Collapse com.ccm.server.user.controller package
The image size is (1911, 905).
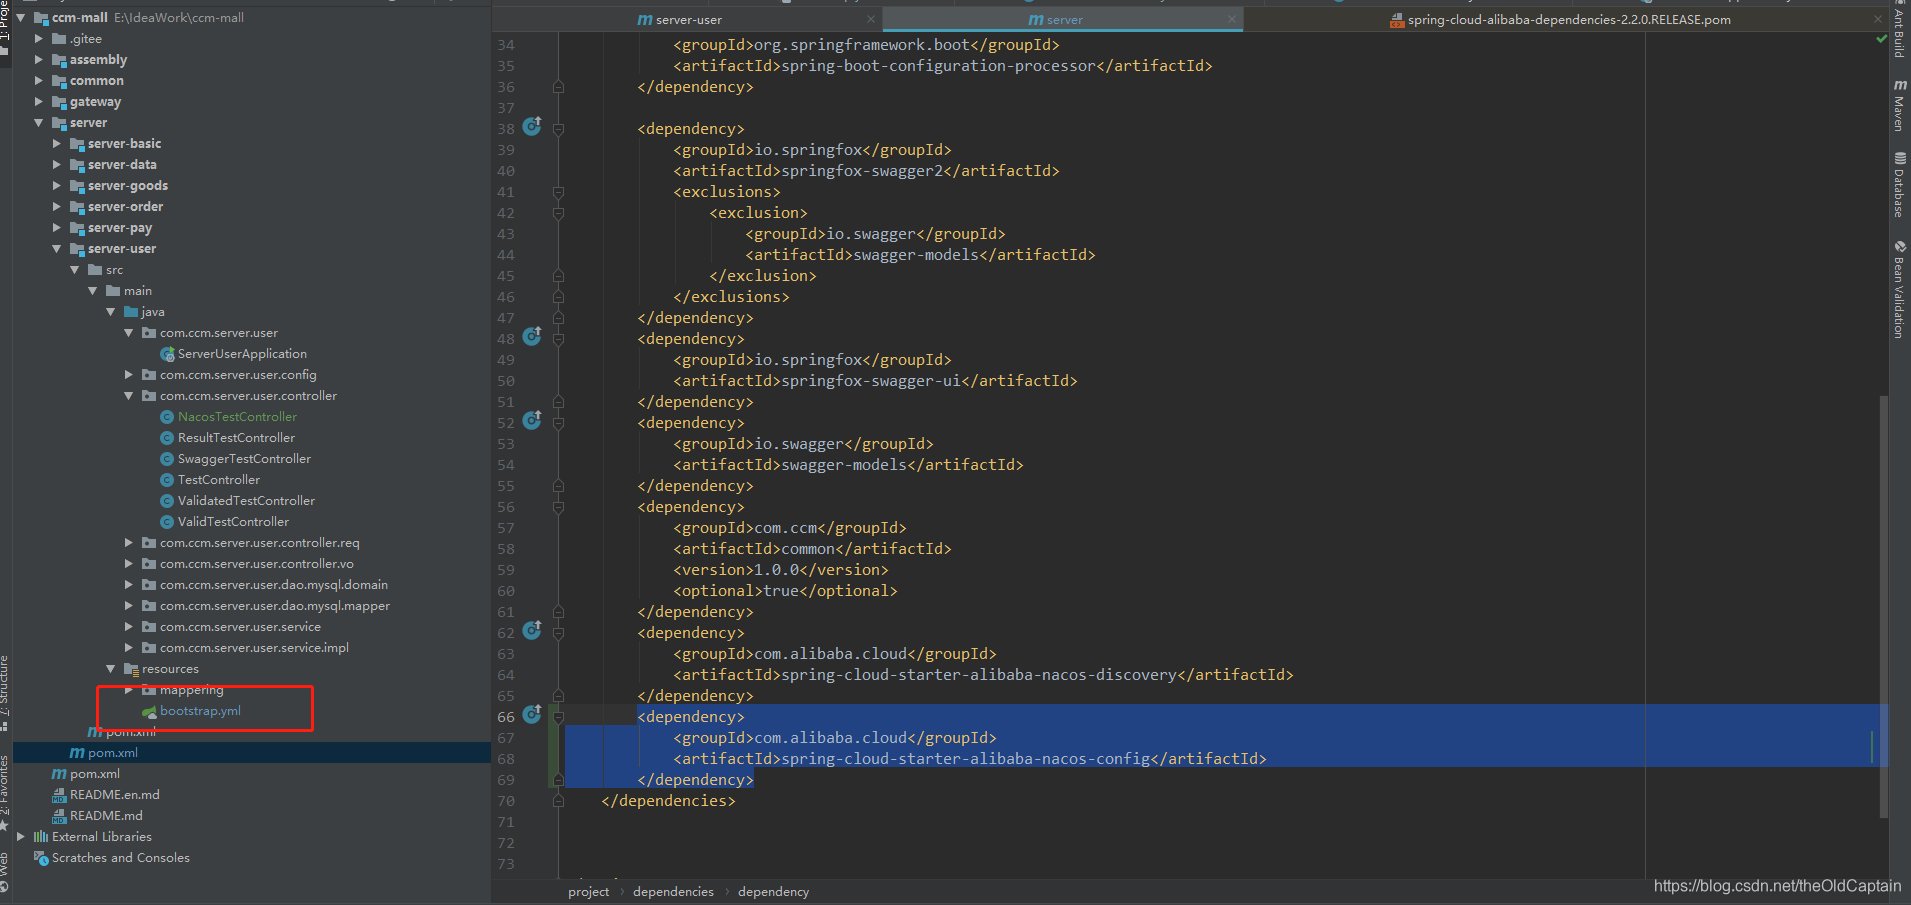[x=129, y=396]
